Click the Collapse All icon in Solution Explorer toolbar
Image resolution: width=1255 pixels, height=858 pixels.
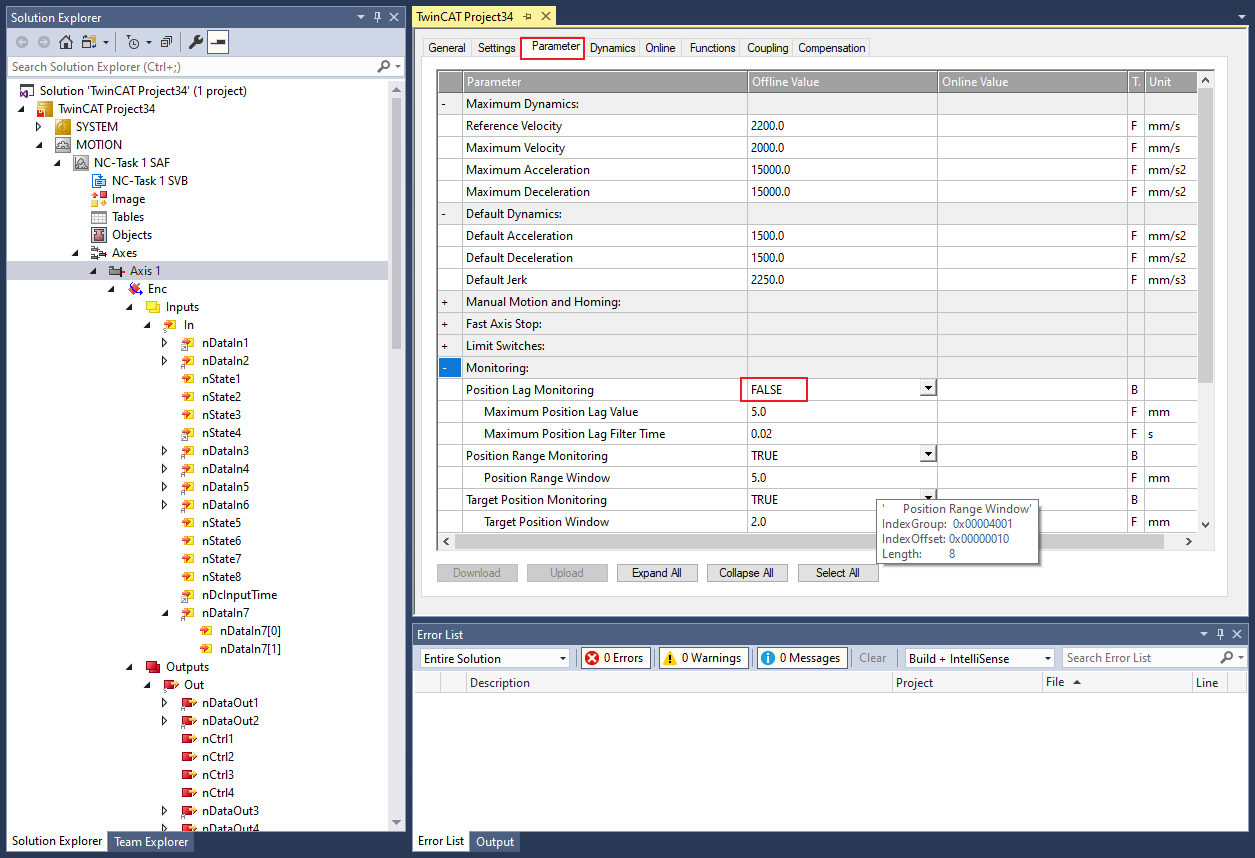point(166,42)
